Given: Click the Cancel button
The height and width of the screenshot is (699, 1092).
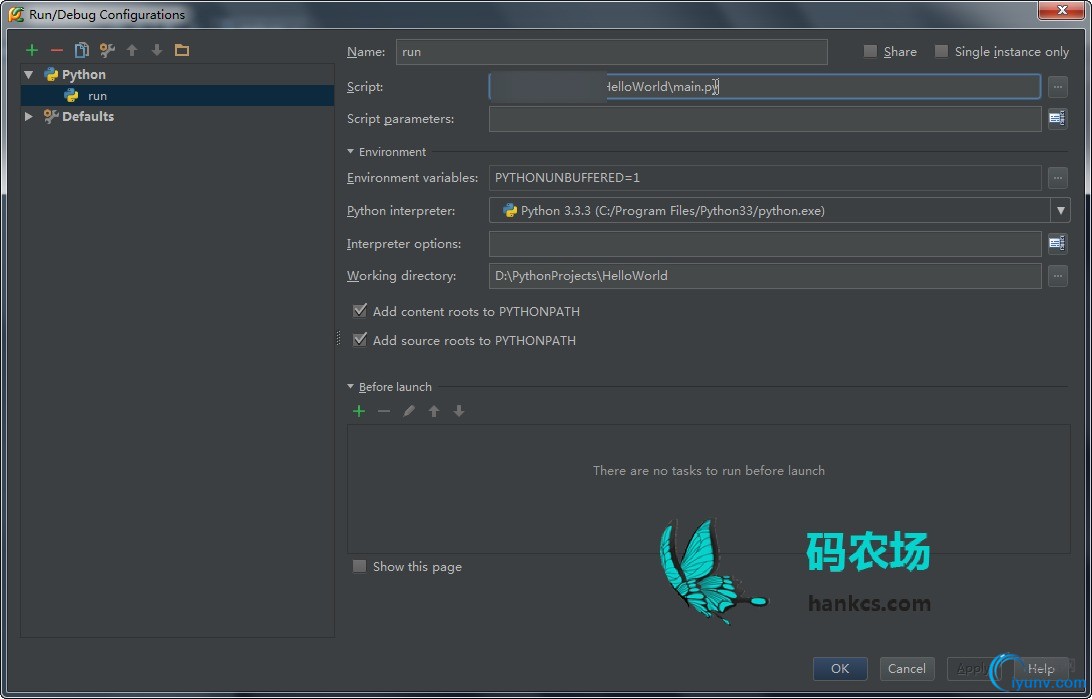Looking at the screenshot, I should (907, 668).
